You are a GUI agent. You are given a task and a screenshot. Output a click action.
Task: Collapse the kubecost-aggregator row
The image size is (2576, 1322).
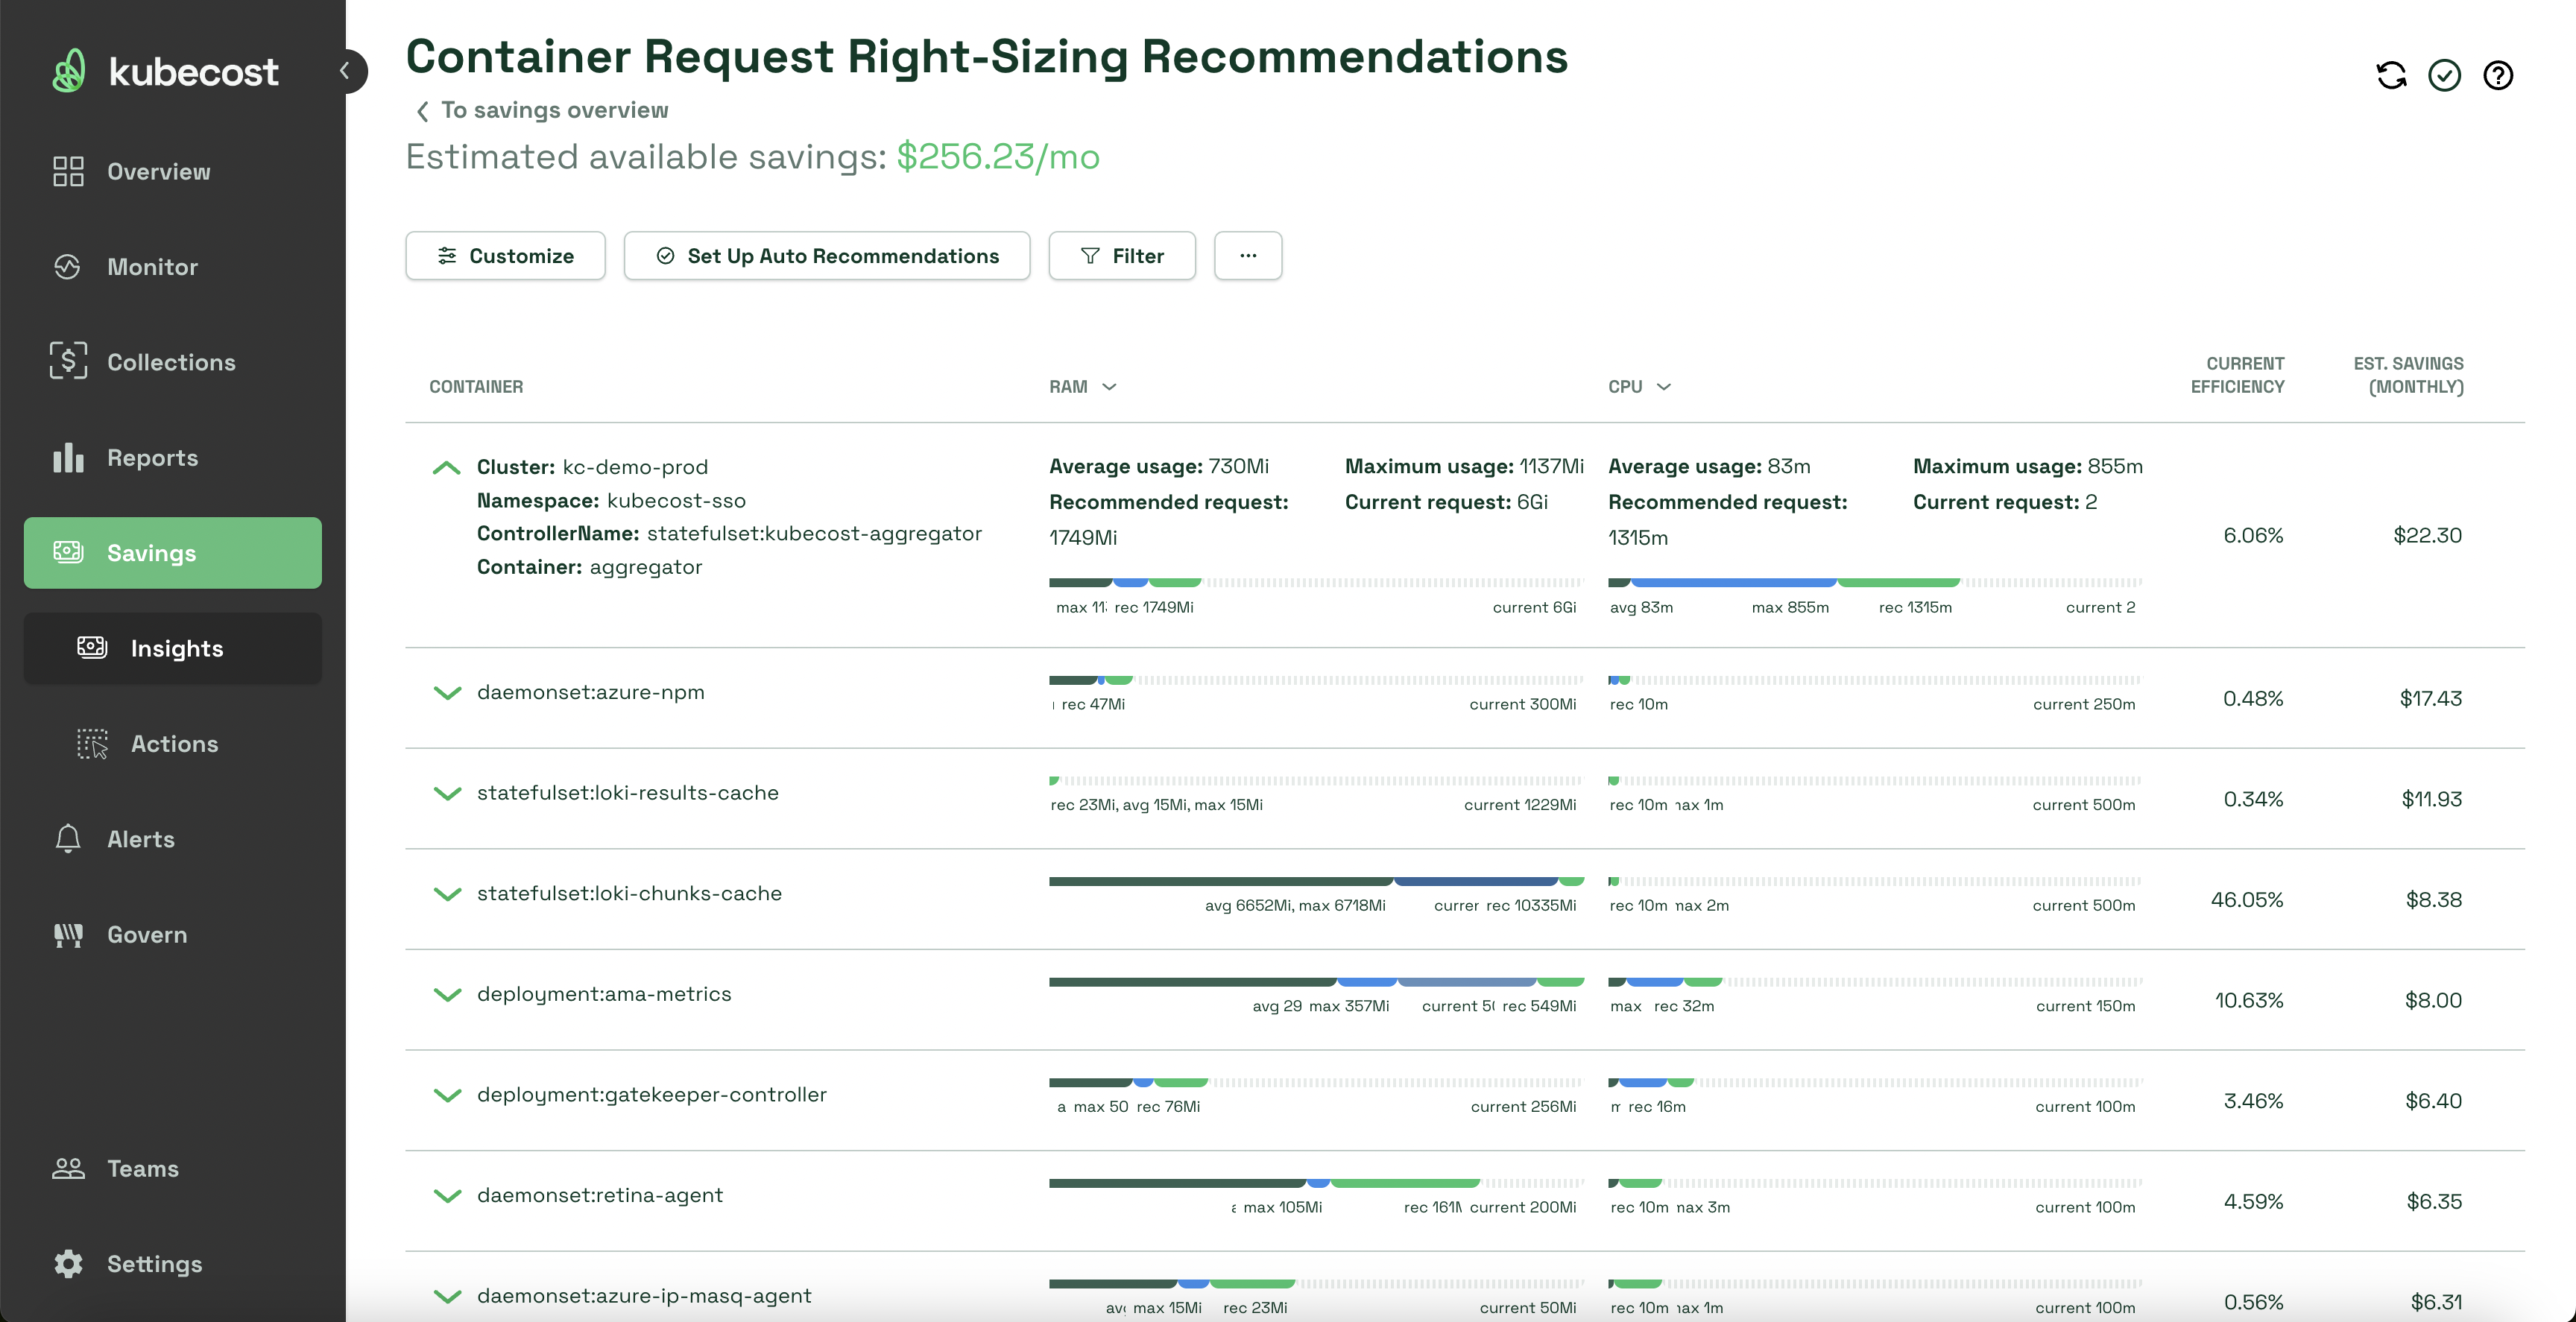click(446, 467)
